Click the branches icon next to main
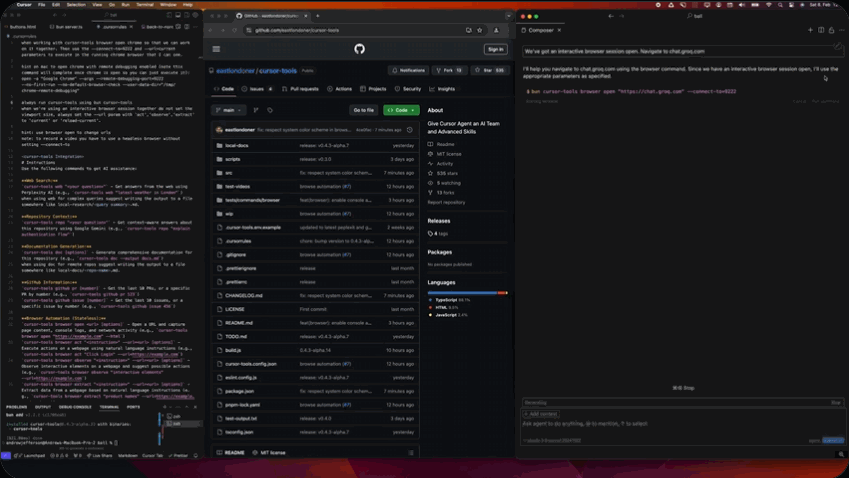The width and height of the screenshot is (849, 478). [x=256, y=110]
